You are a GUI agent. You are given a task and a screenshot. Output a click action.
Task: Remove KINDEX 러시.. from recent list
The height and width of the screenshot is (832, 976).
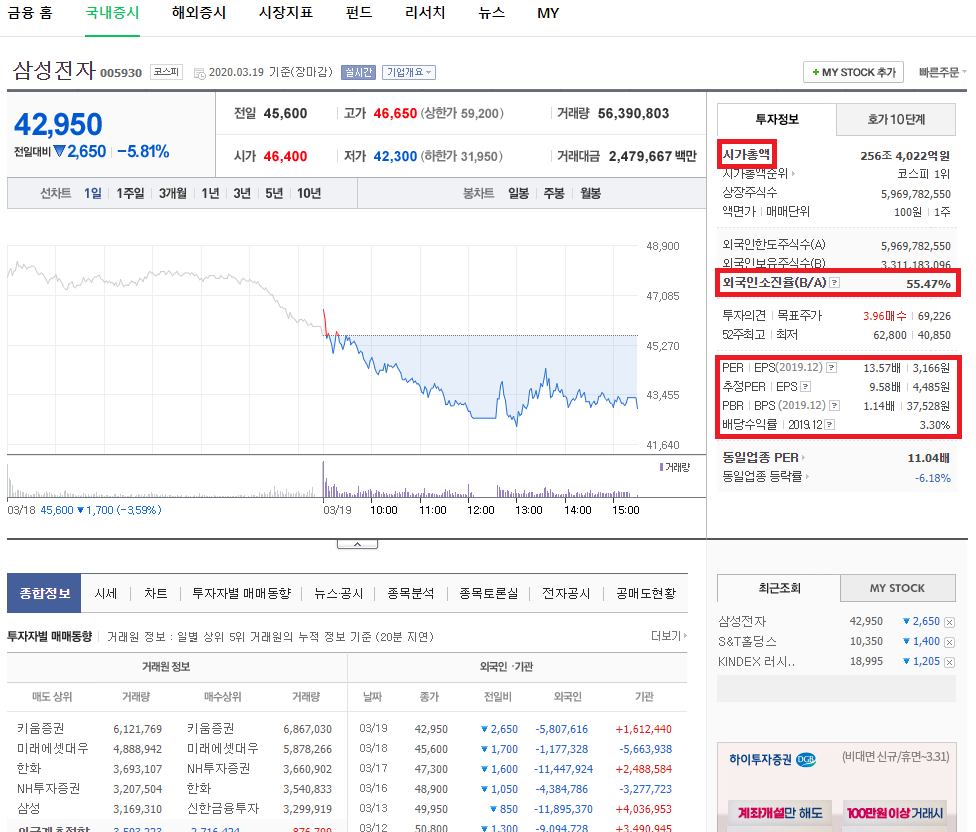point(949,662)
